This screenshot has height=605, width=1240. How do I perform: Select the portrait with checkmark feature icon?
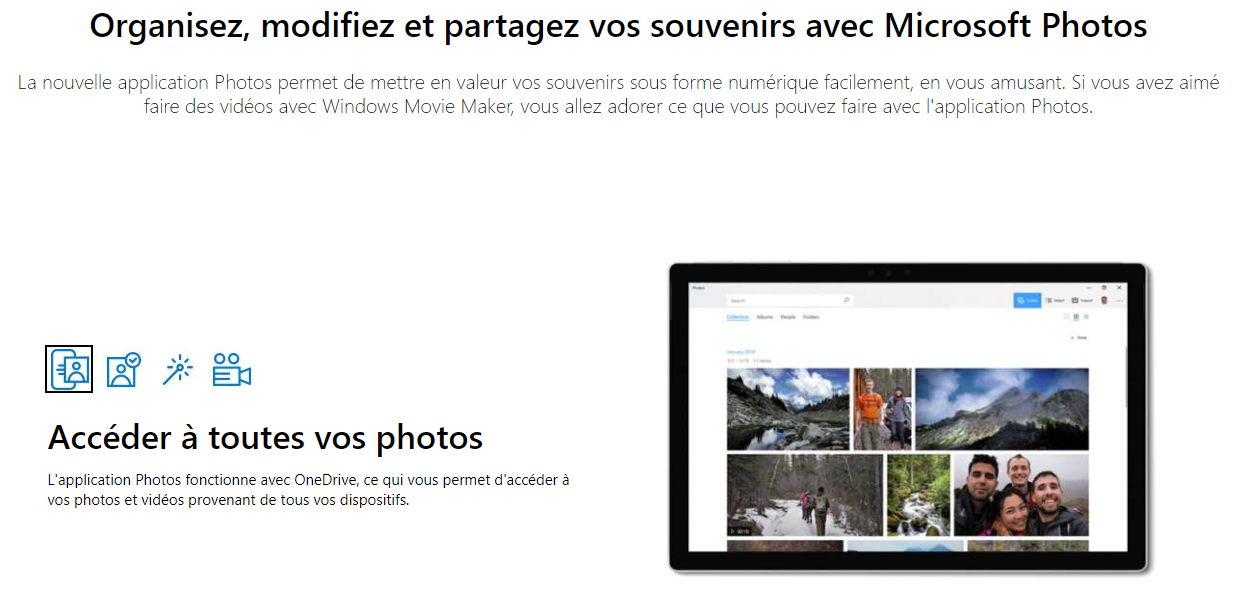tap(124, 369)
